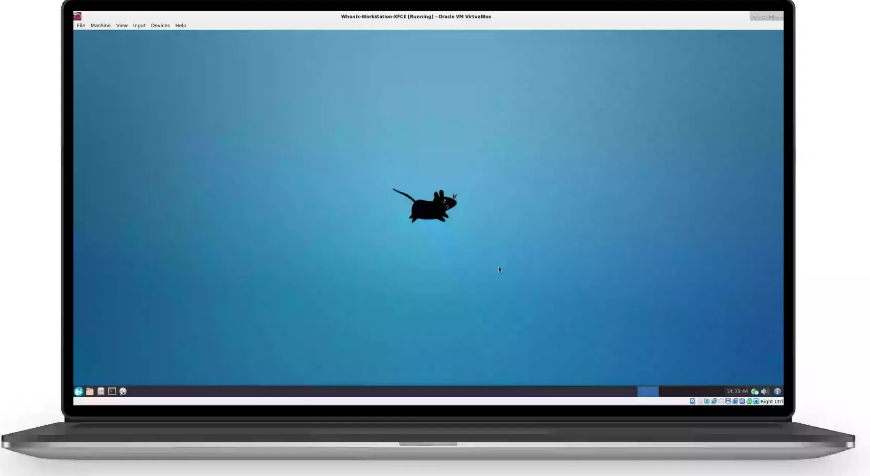Open the third panel launcher icon
Viewport: 870px width, 476px height.
coord(101,391)
